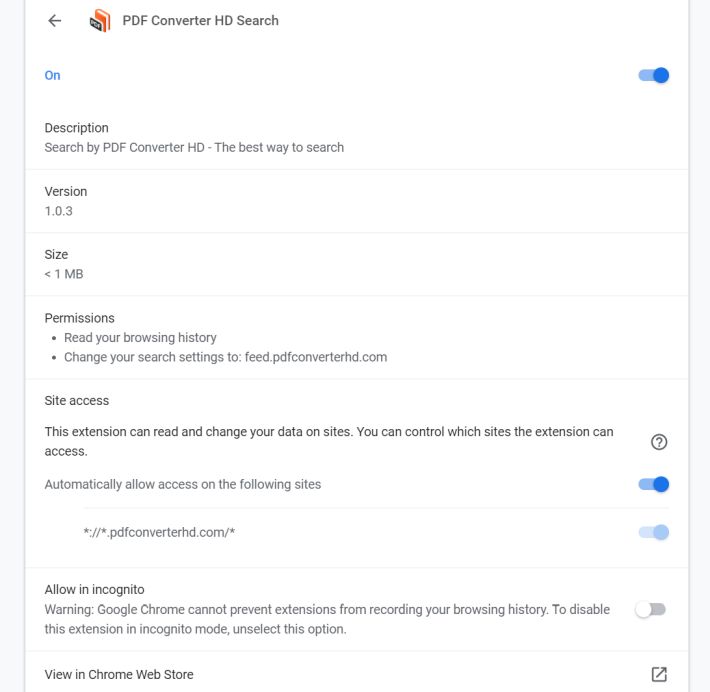Screen dimensions: 710x692
Task: Open the site access help icon
Action: click(658, 442)
